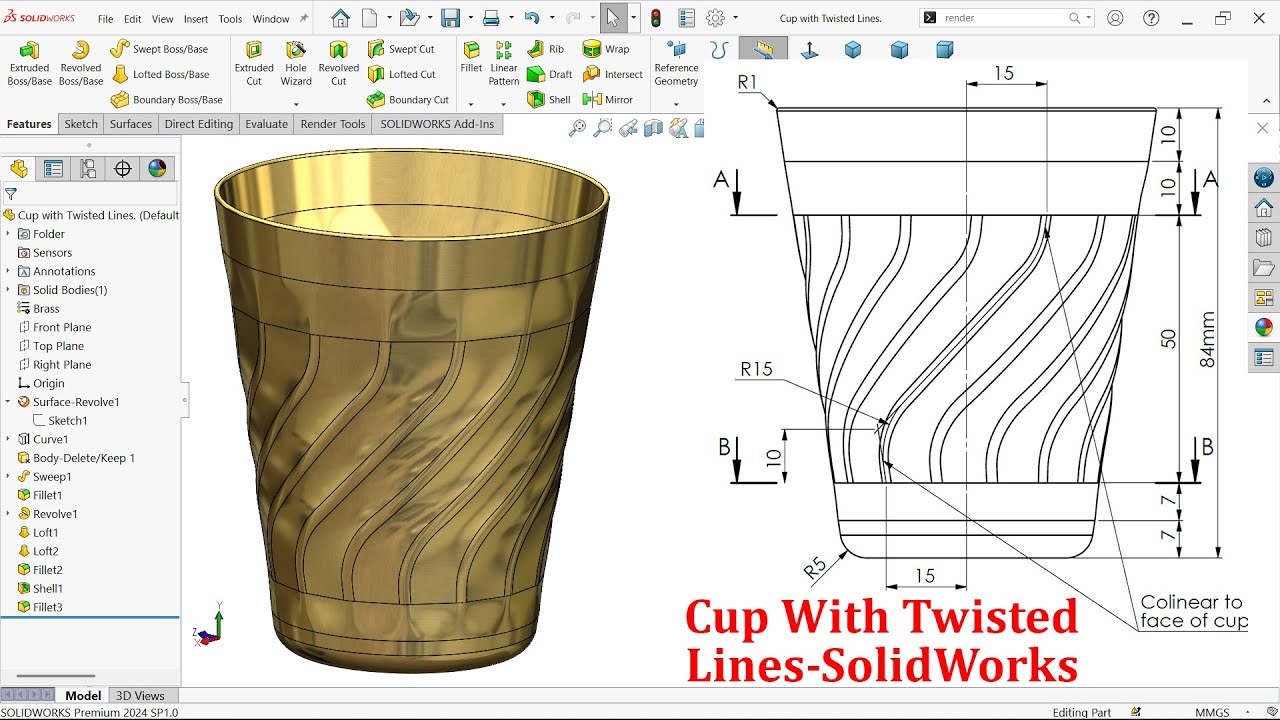
Task: Choose the Swept Boss/Base feature
Action: [159, 49]
